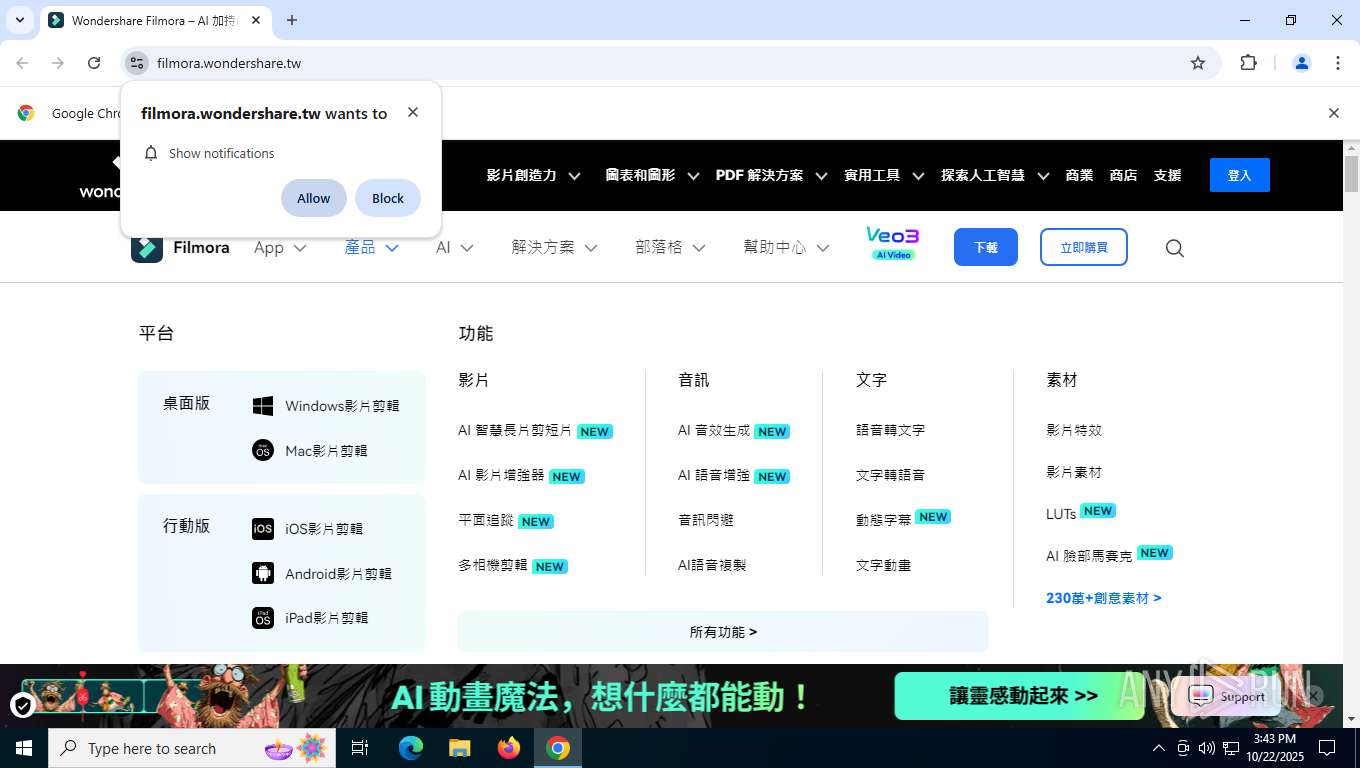Block notifications from the site
Image resolution: width=1360 pixels, height=768 pixels.
pyautogui.click(x=388, y=198)
